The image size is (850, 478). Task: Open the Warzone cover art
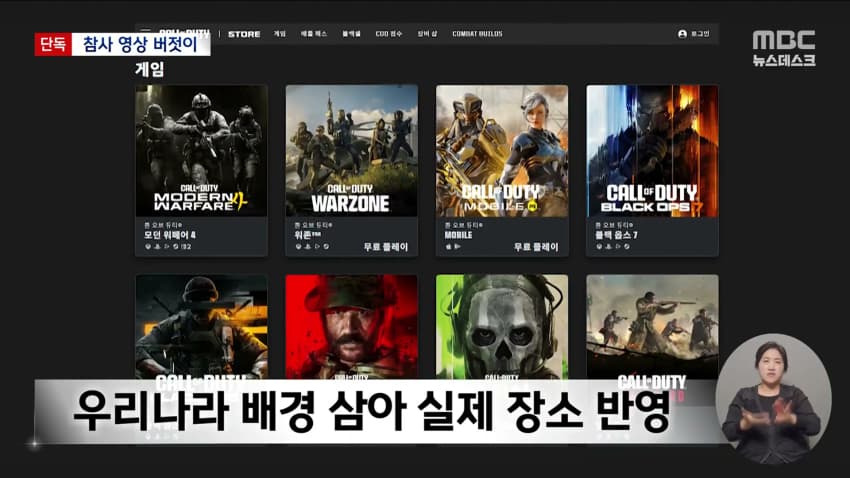tap(352, 151)
